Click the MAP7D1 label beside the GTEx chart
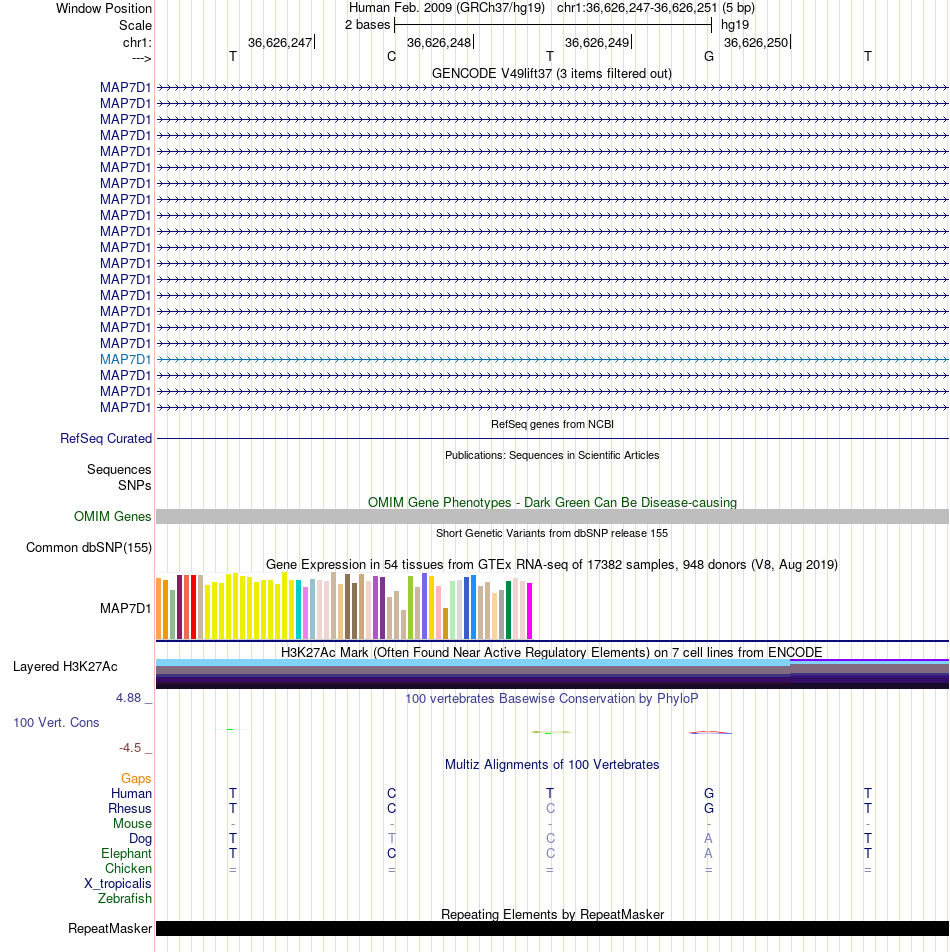The width and height of the screenshot is (950, 952). pos(125,608)
